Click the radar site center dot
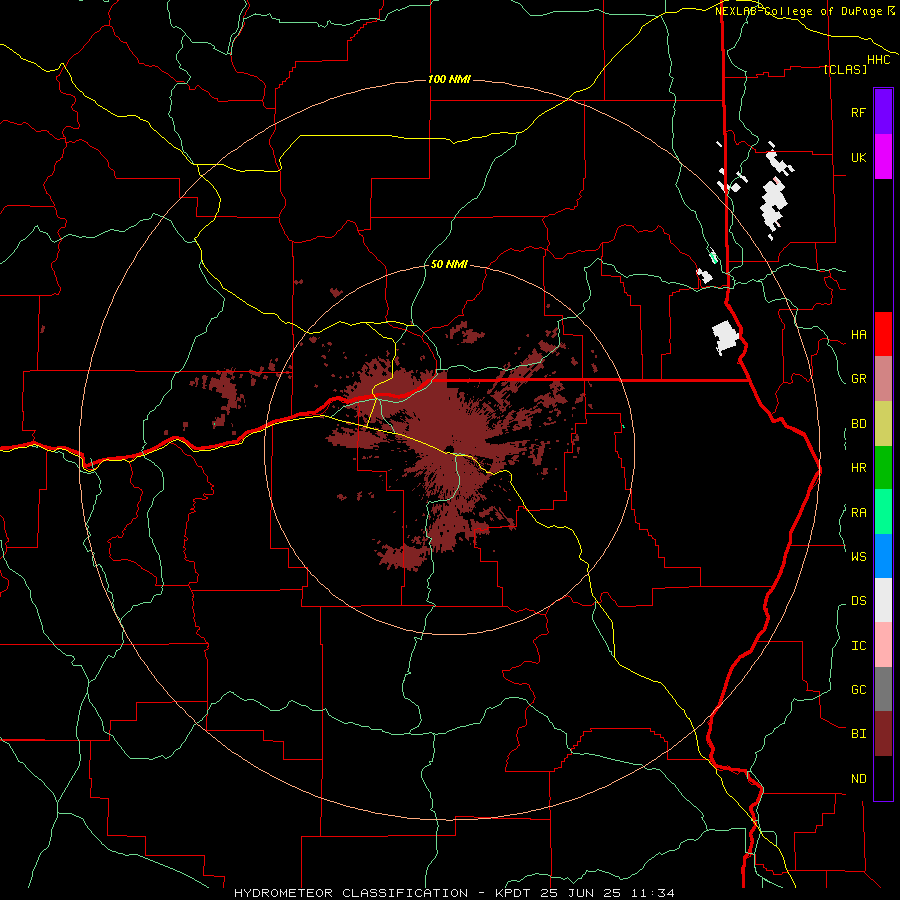900x900 pixels. point(449,449)
